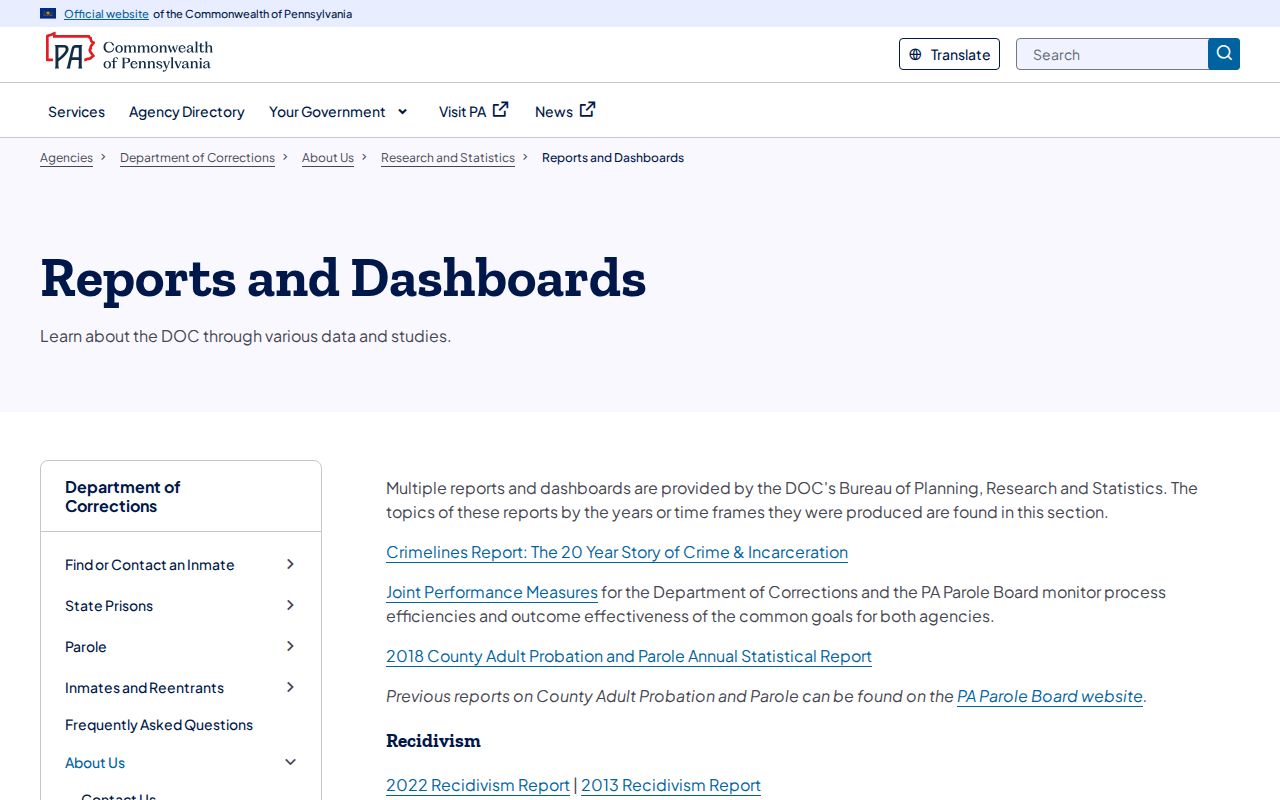Image resolution: width=1280 pixels, height=800 pixels.
Task: Open Visit PA navigation link
Action: [462, 112]
